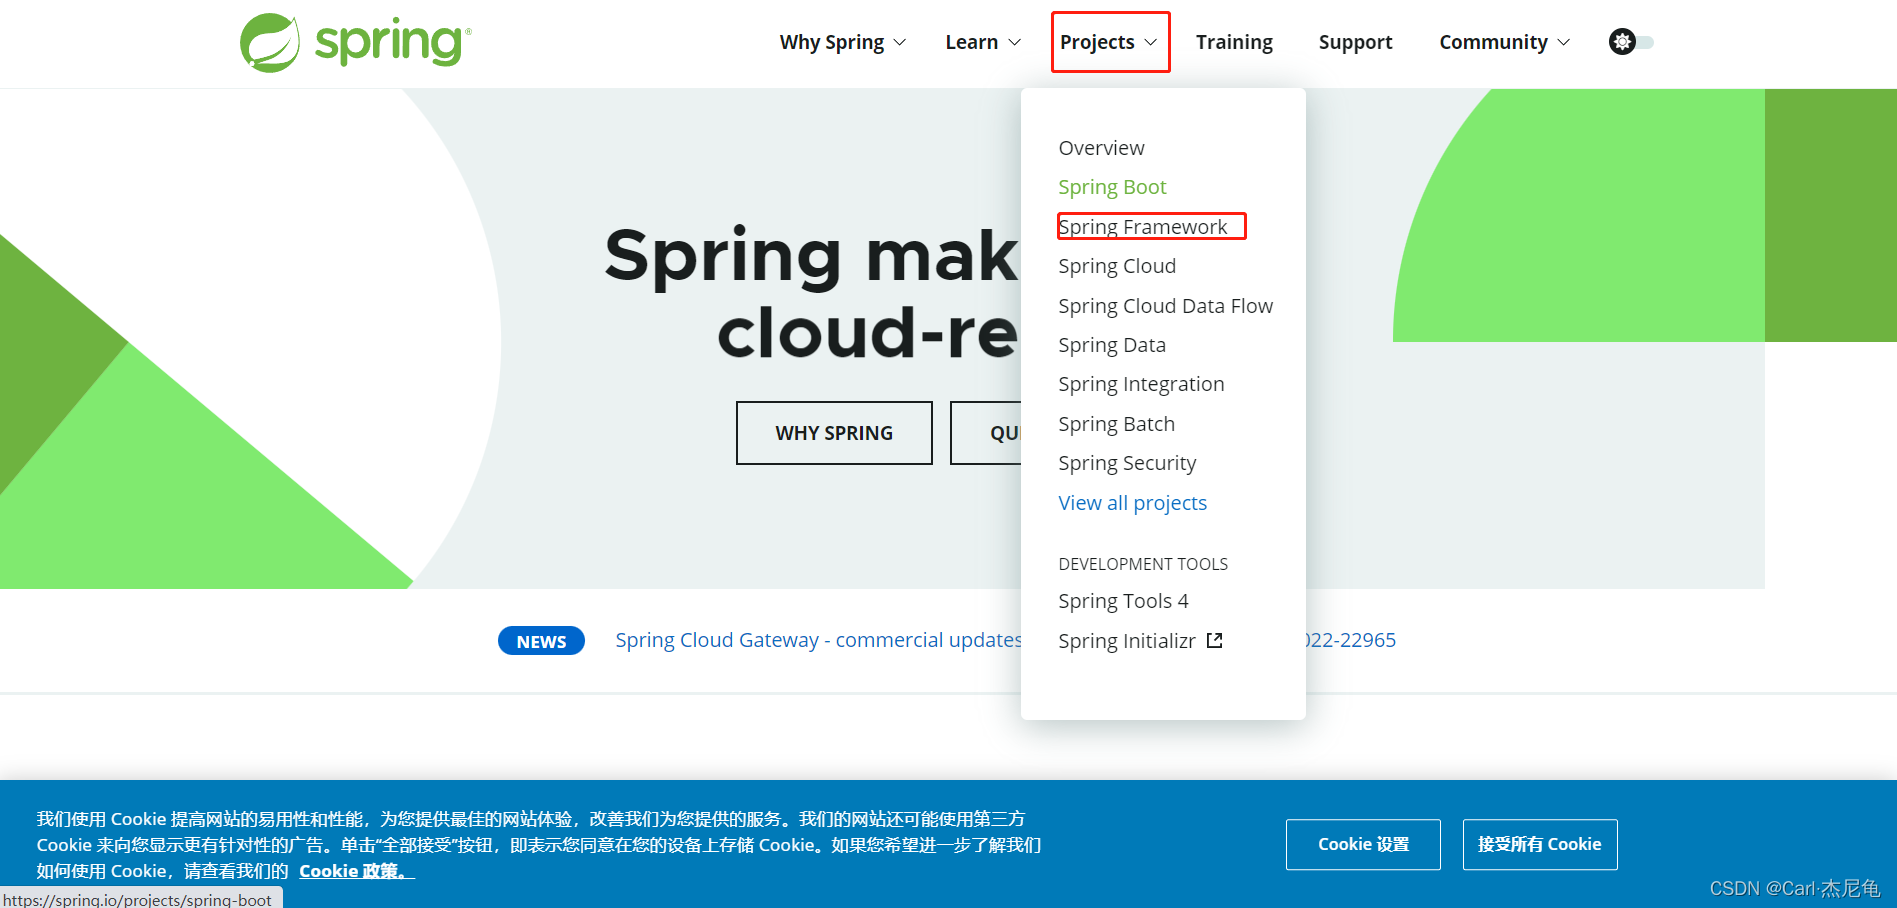Open Spring Security project

pos(1127,463)
